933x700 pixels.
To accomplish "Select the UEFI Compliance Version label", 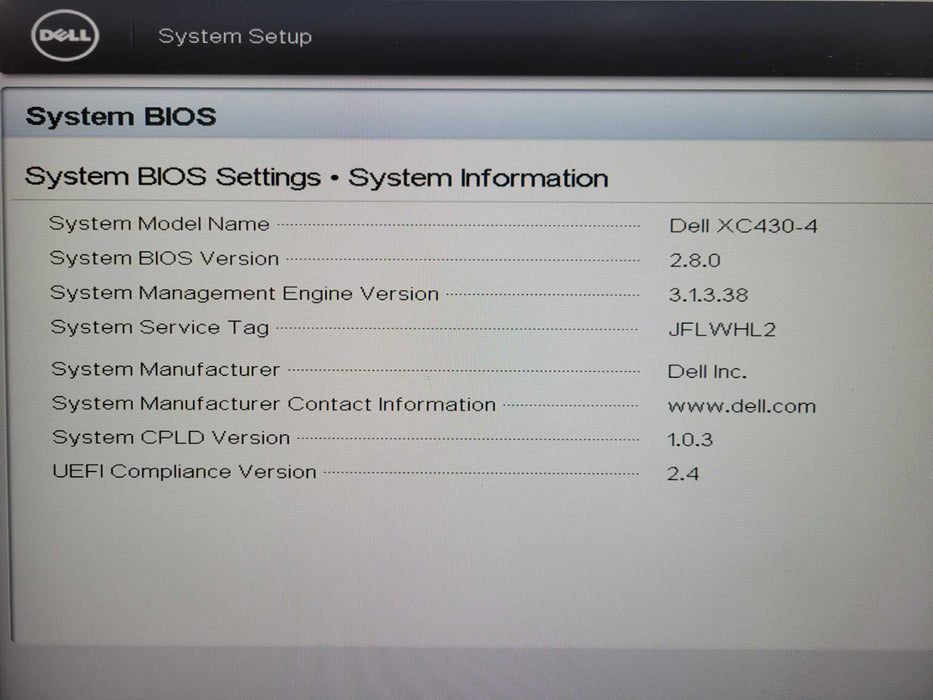I will [184, 472].
